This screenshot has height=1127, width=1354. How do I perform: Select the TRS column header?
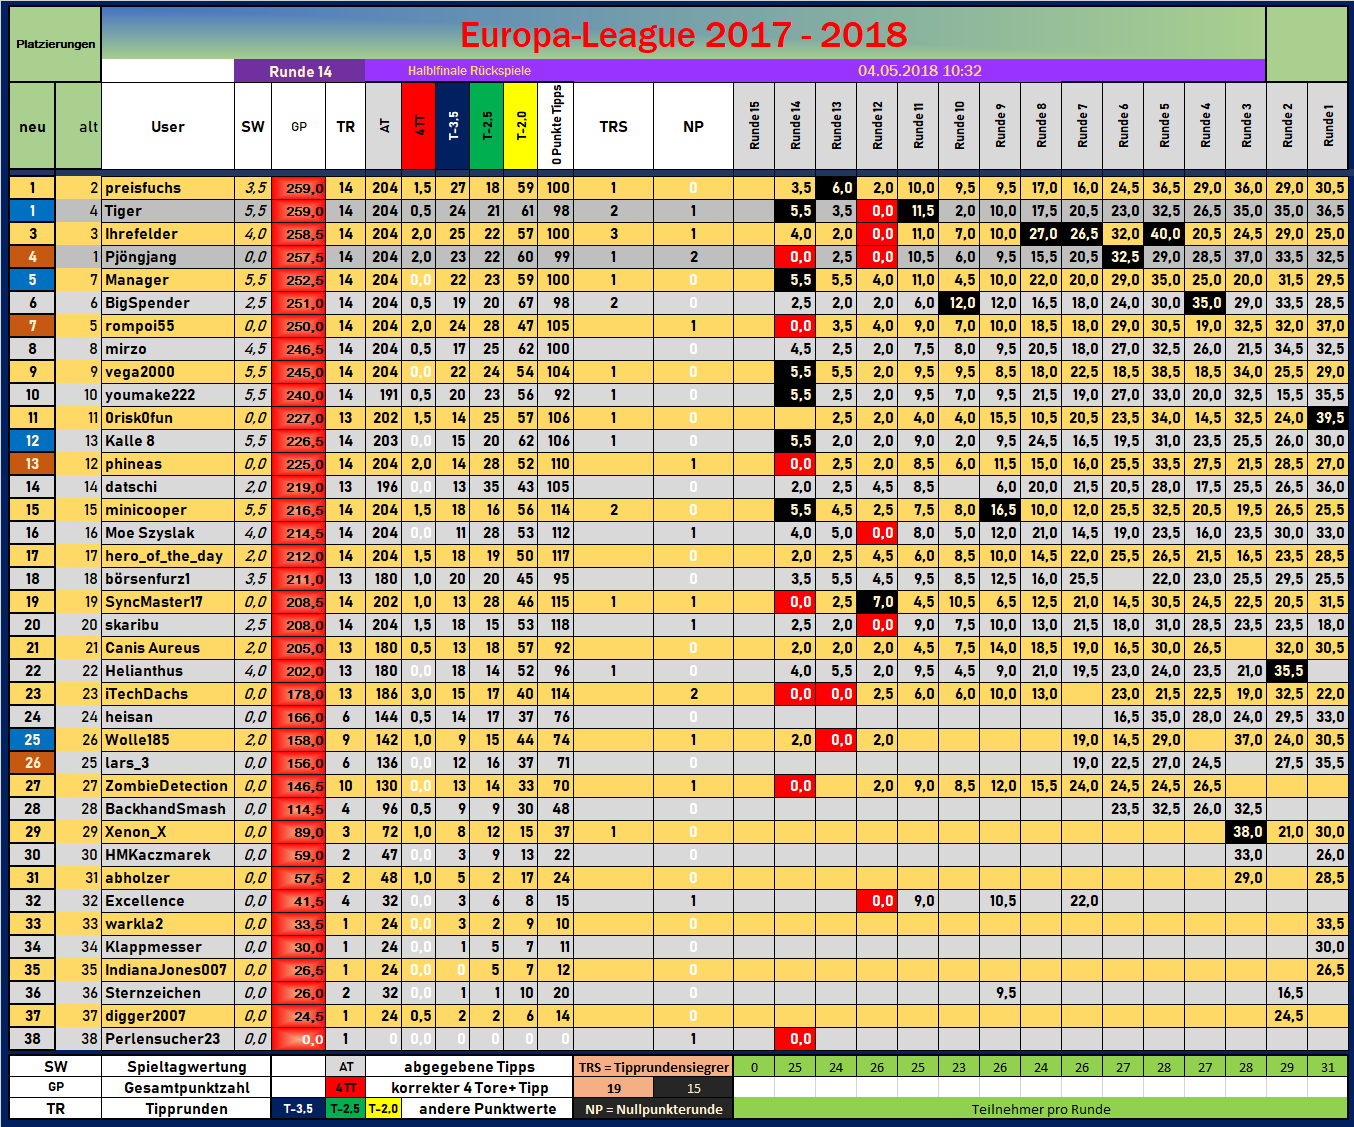(613, 127)
